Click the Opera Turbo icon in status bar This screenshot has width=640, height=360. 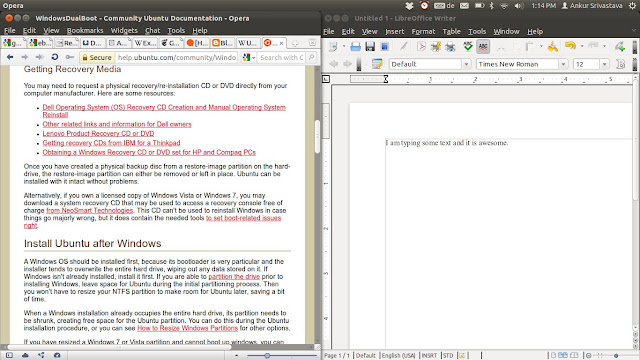[x=57, y=356]
